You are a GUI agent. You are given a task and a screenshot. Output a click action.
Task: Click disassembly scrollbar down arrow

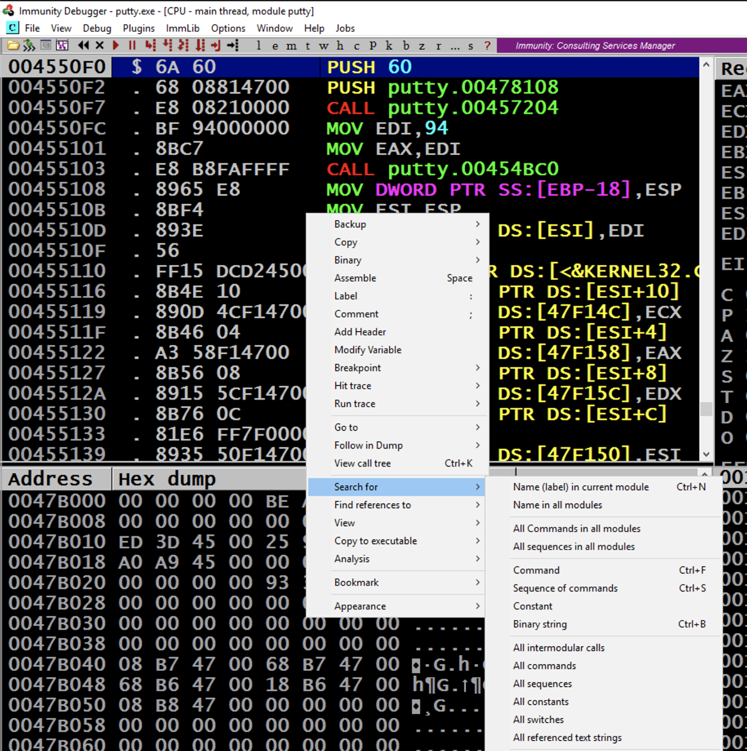(x=706, y=454)
